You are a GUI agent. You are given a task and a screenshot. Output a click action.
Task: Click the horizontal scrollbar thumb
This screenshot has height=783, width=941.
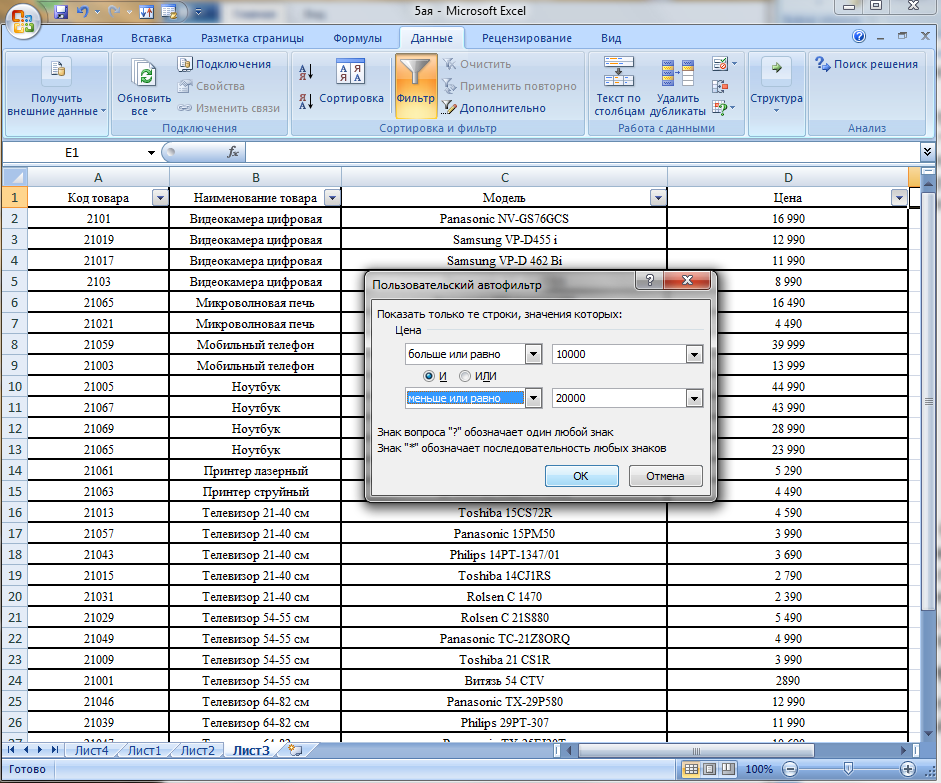[x=696, y=750]
